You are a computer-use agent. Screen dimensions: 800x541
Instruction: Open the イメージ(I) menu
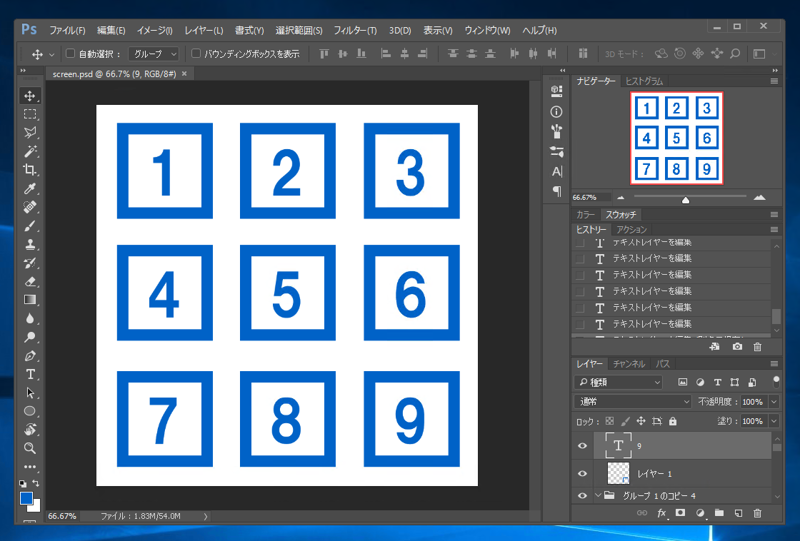point(155,31)
